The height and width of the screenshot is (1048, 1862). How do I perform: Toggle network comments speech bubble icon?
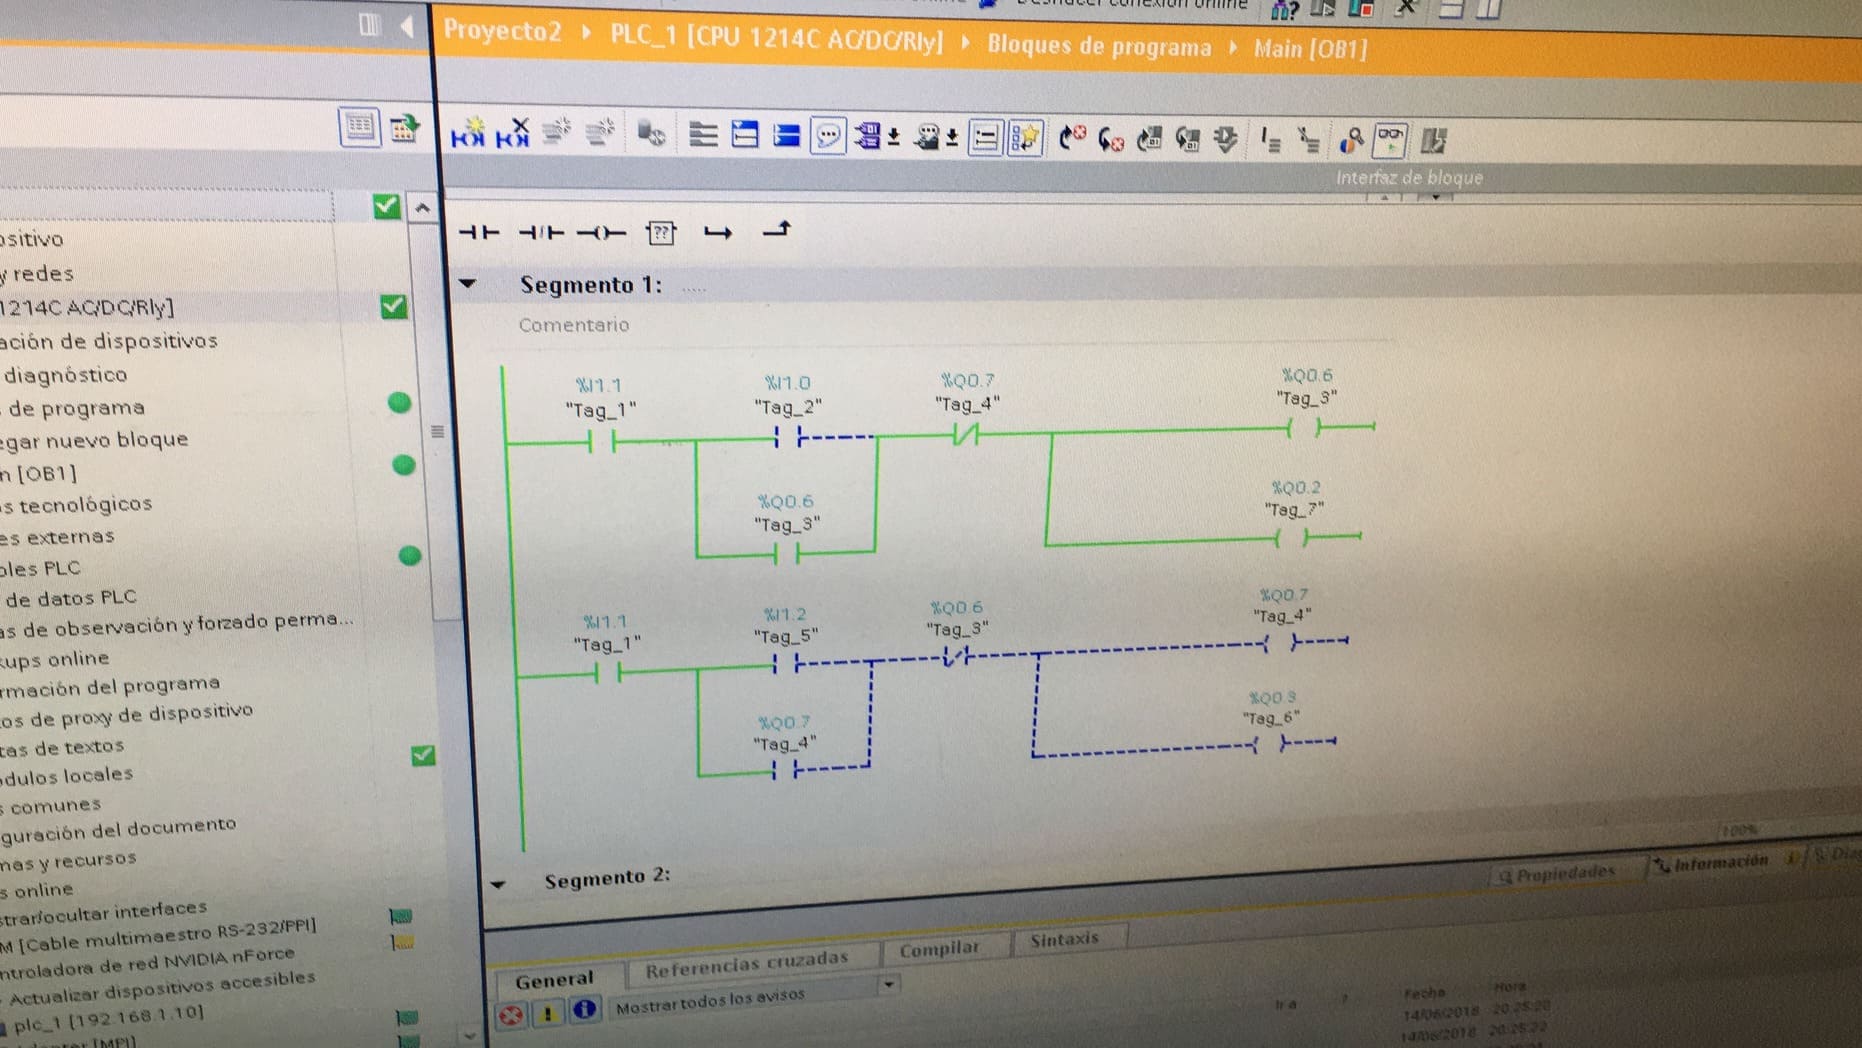tap(828, 136)
